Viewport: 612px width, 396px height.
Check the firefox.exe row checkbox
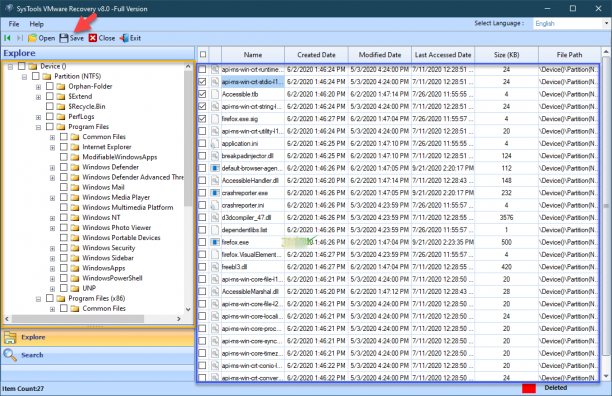coord(202,242)
